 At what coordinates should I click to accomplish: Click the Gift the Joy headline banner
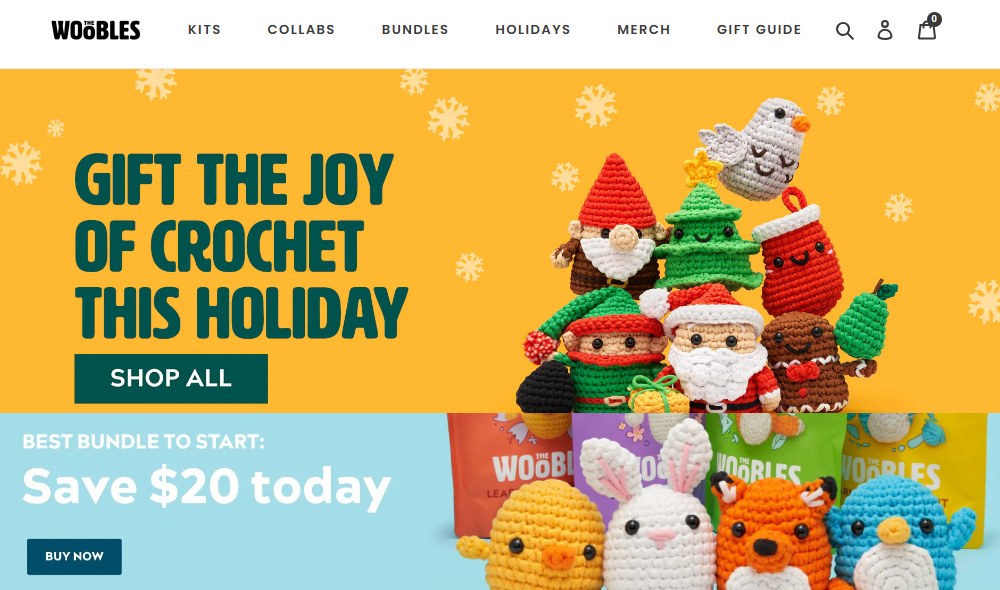click(240, 246)
